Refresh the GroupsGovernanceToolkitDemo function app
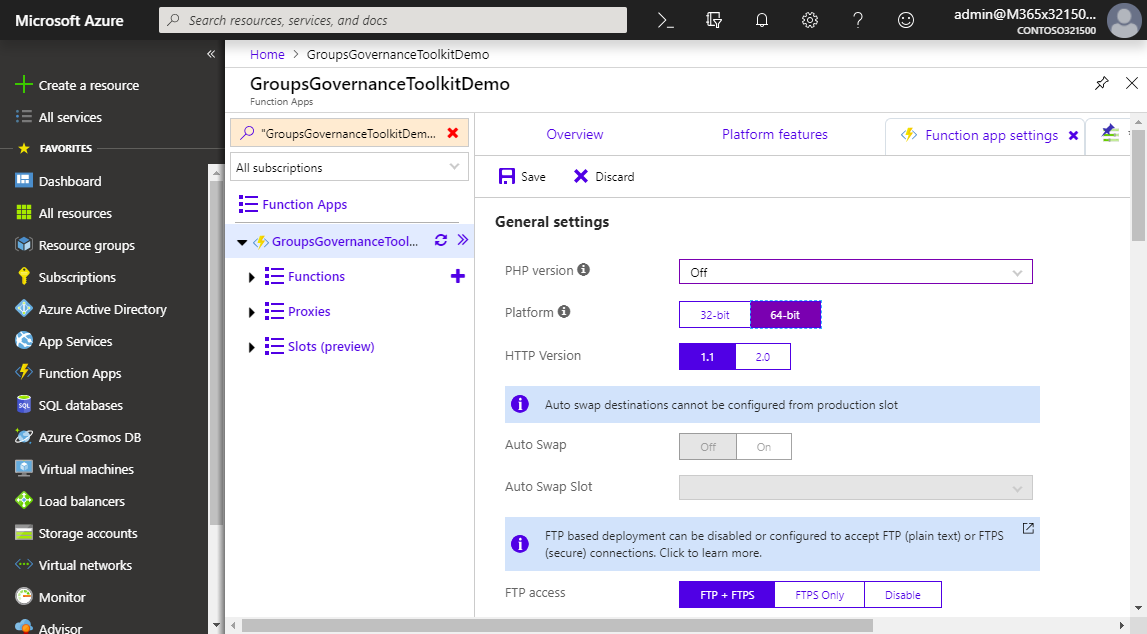Viewport: 1147px width, 634px height. 441,240
